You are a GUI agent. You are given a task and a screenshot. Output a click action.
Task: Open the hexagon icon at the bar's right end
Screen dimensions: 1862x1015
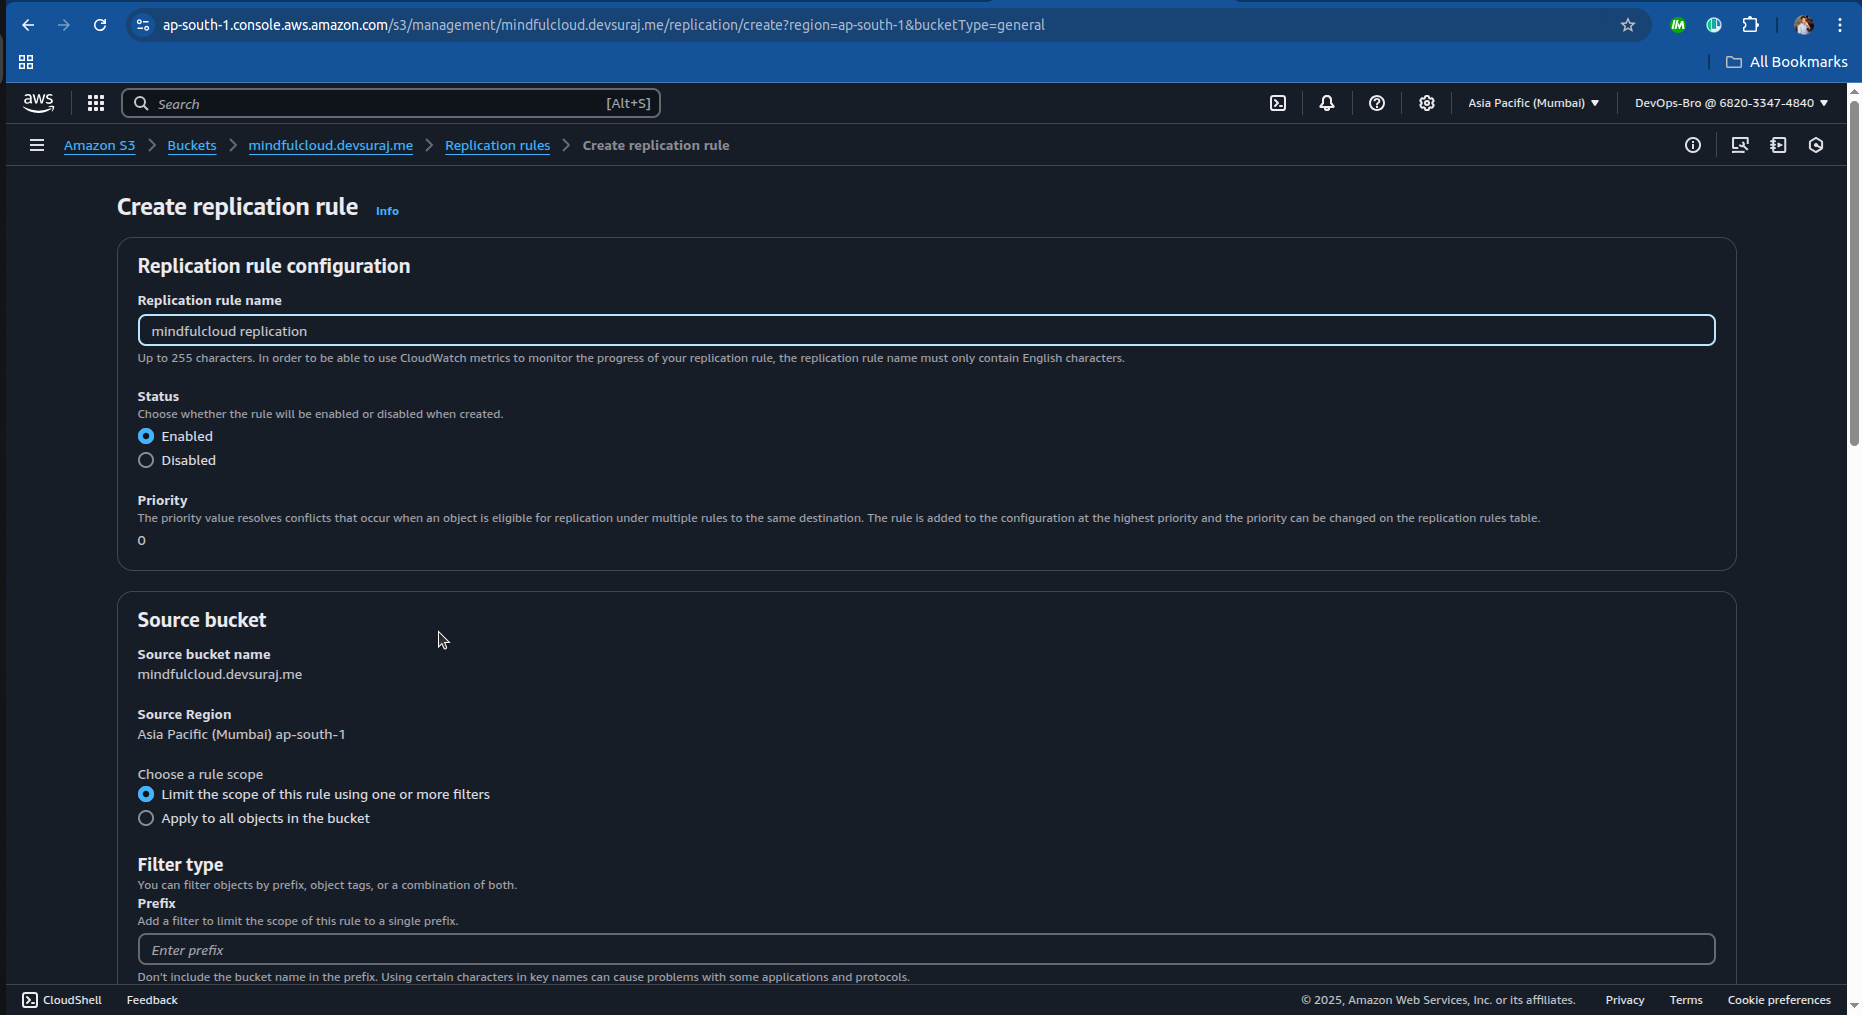[x=1816, y=145]
